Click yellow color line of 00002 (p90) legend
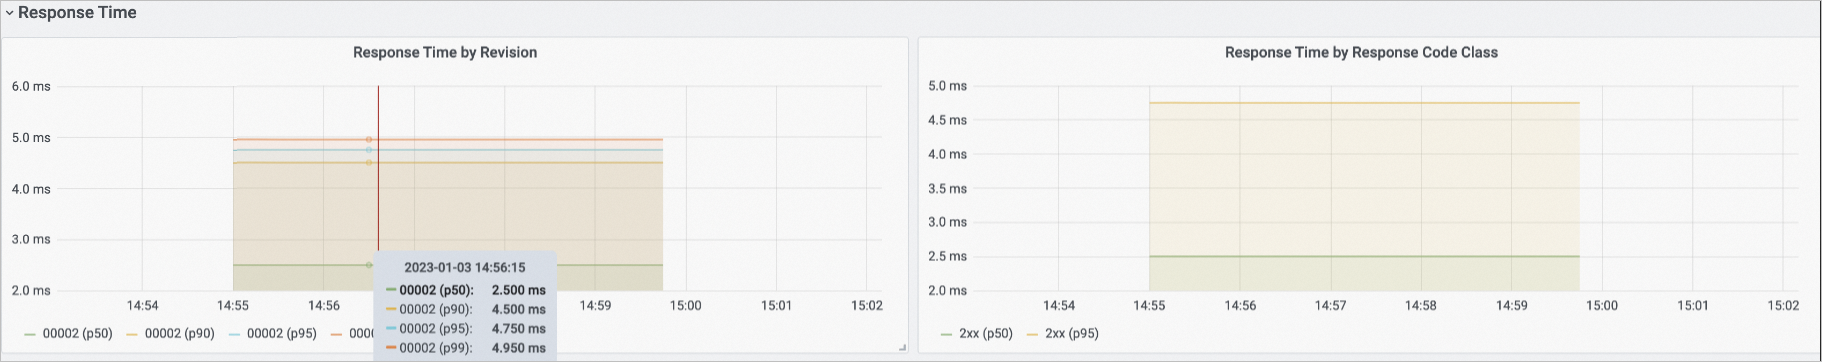Image resolution: width=1822 pixels, height=362 pixels. click(132, 334)
